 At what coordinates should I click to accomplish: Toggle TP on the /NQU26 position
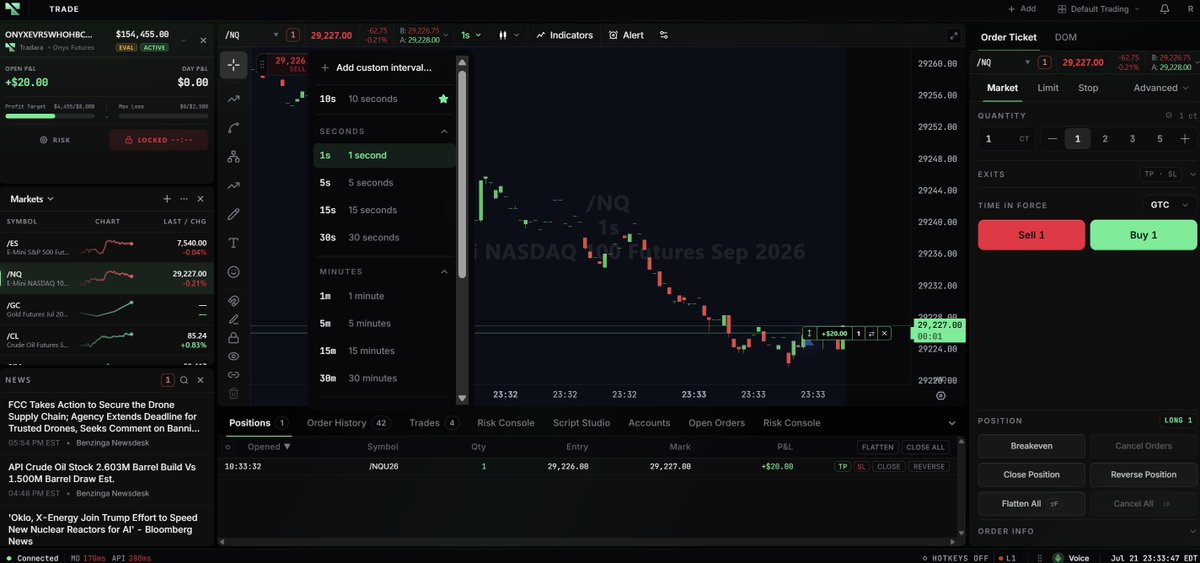pyautogui.click(x=842, y=467)
